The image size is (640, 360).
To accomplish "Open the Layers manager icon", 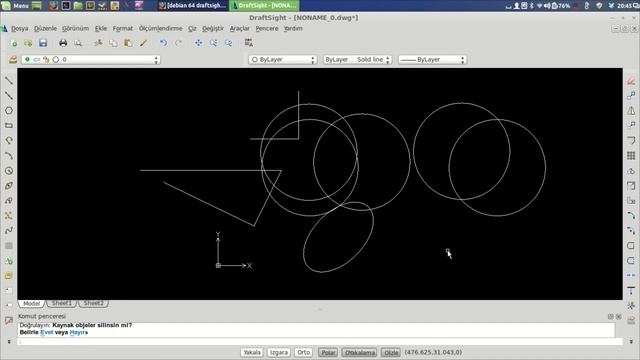I will click(13, 60).
